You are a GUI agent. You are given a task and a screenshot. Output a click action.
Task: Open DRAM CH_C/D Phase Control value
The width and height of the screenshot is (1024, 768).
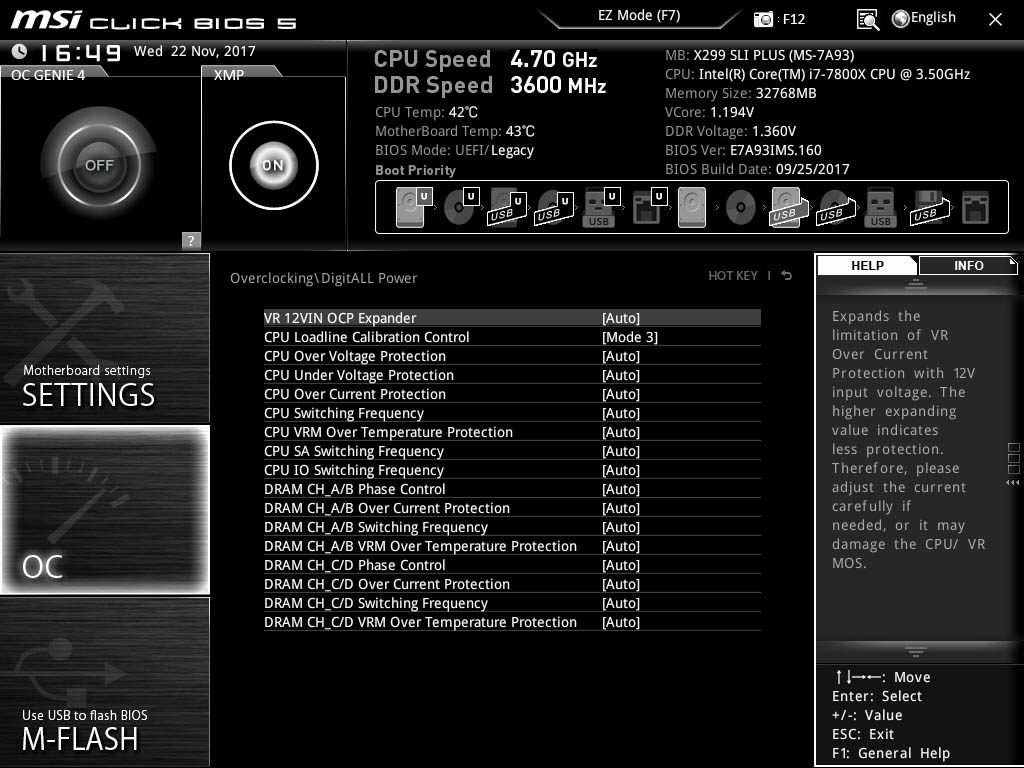pos(620,564)
